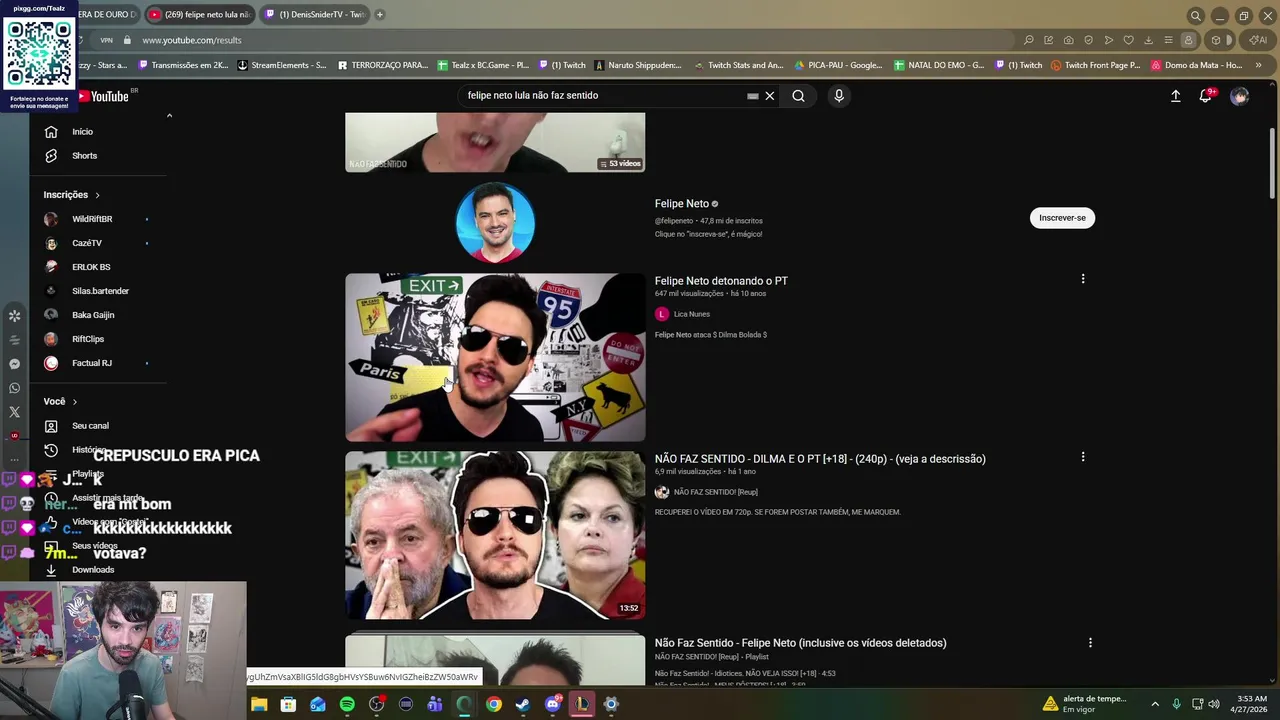The width and height of the screenshot is (1280, 720).
Task: Show more bookmarks with the chevron
Action: [x=1258, y=65]
